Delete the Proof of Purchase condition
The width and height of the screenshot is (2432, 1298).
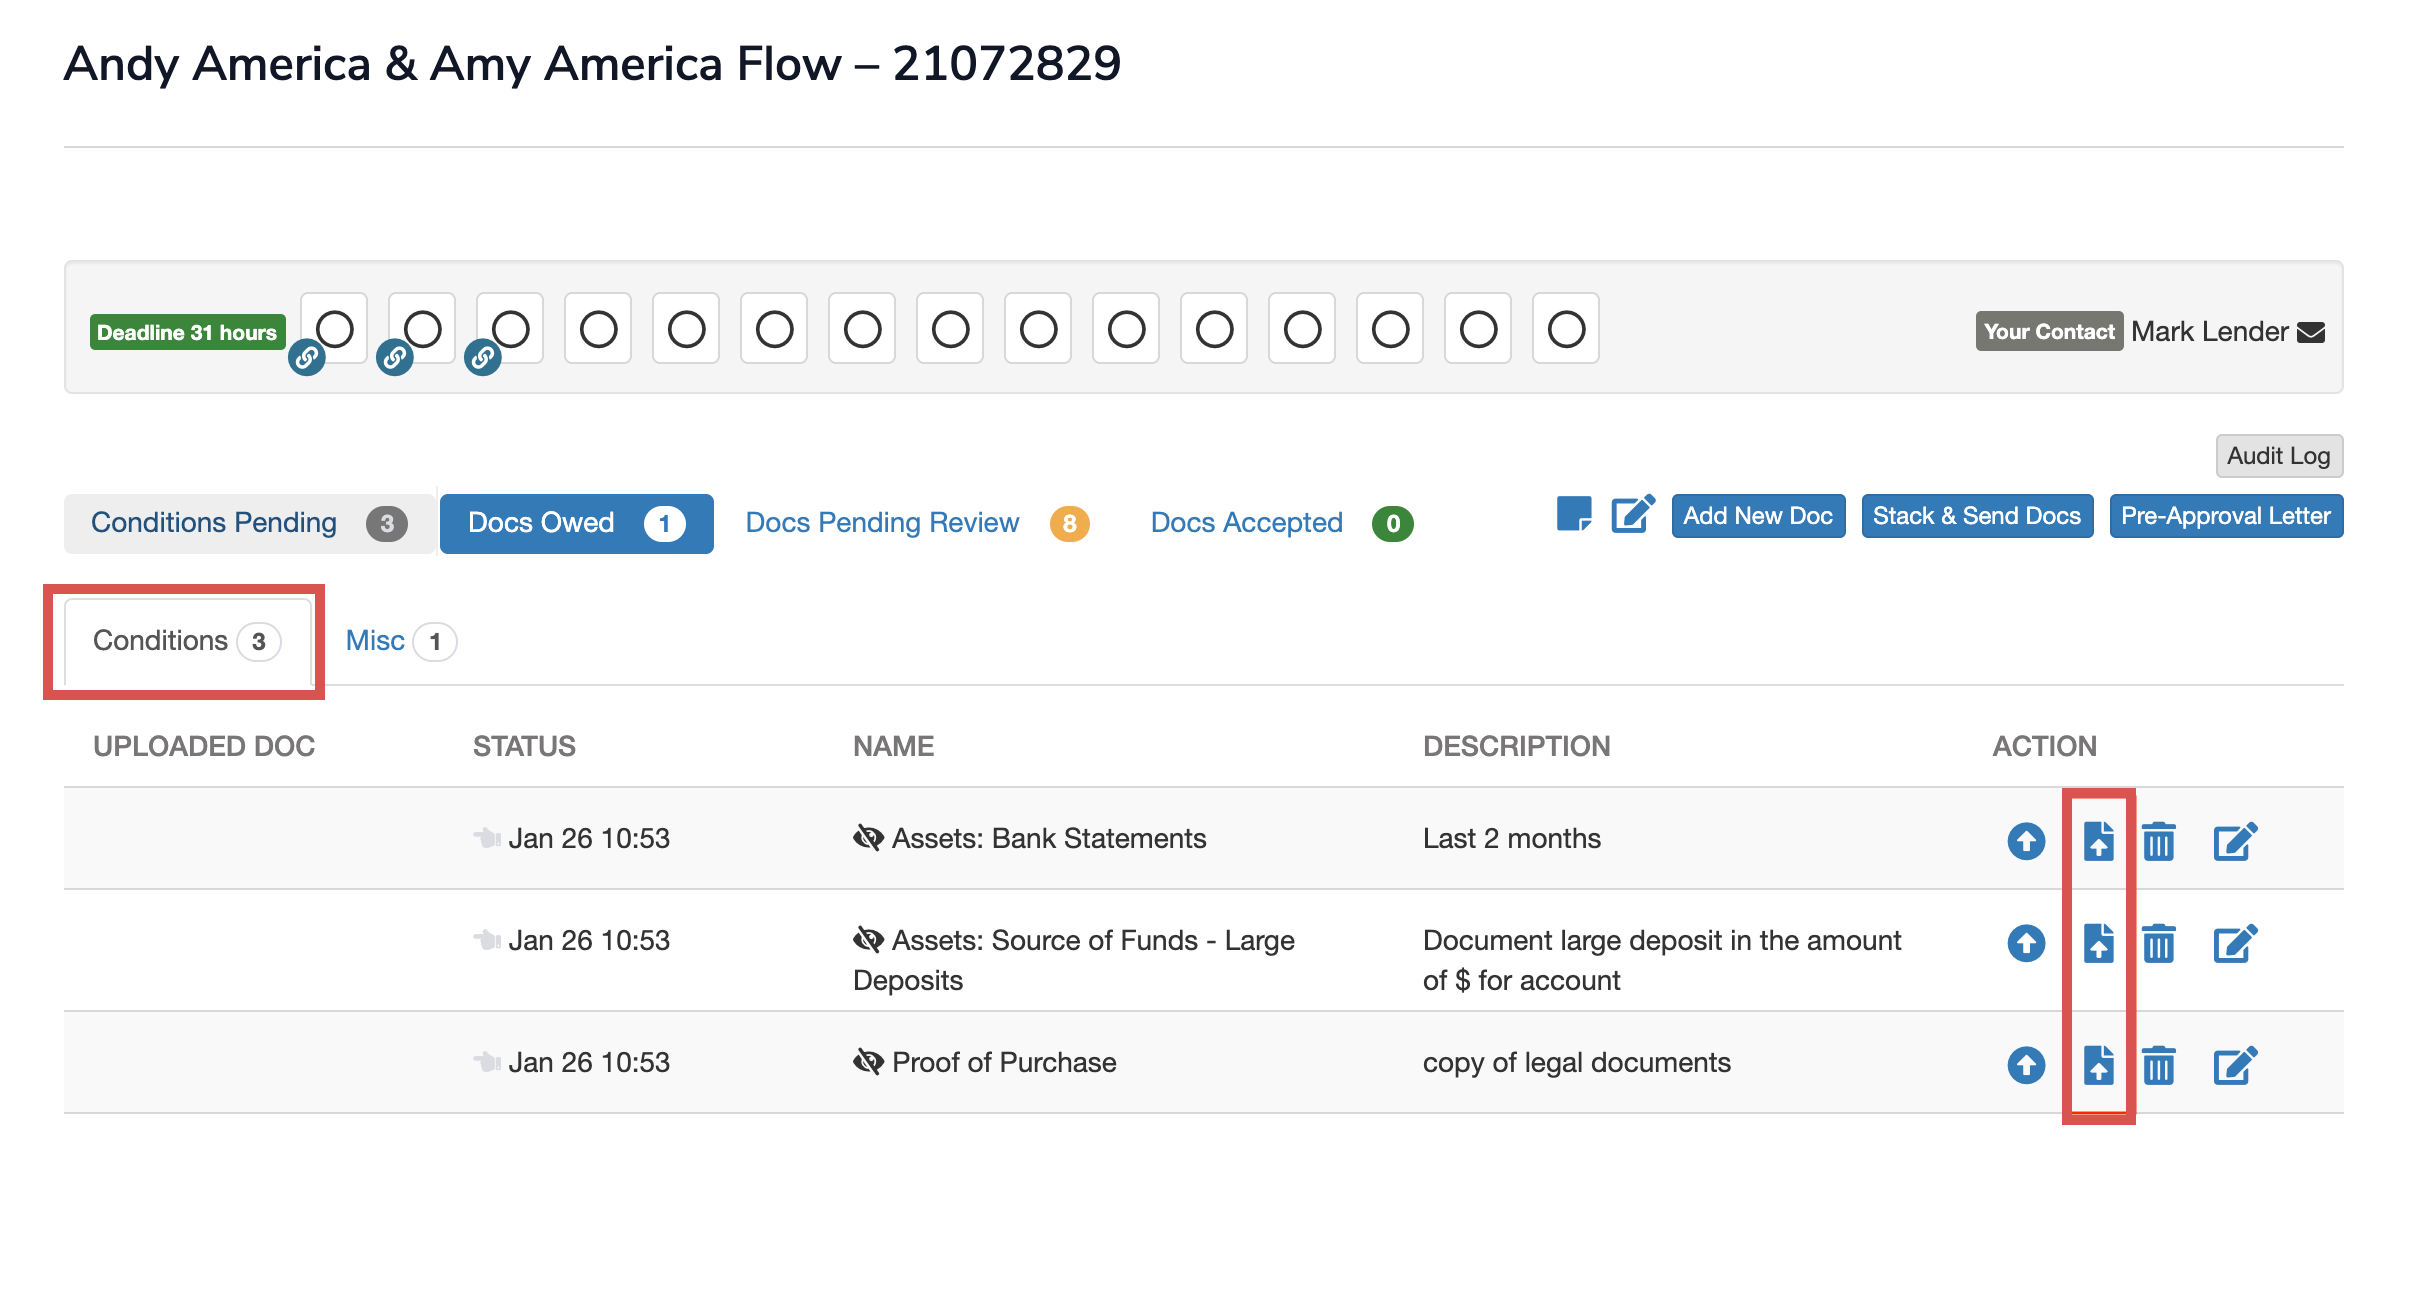[x=2159, y=1065]
